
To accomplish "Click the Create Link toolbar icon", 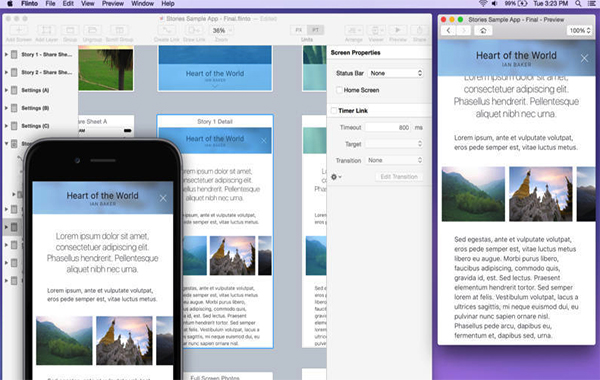I will point(166,30).
